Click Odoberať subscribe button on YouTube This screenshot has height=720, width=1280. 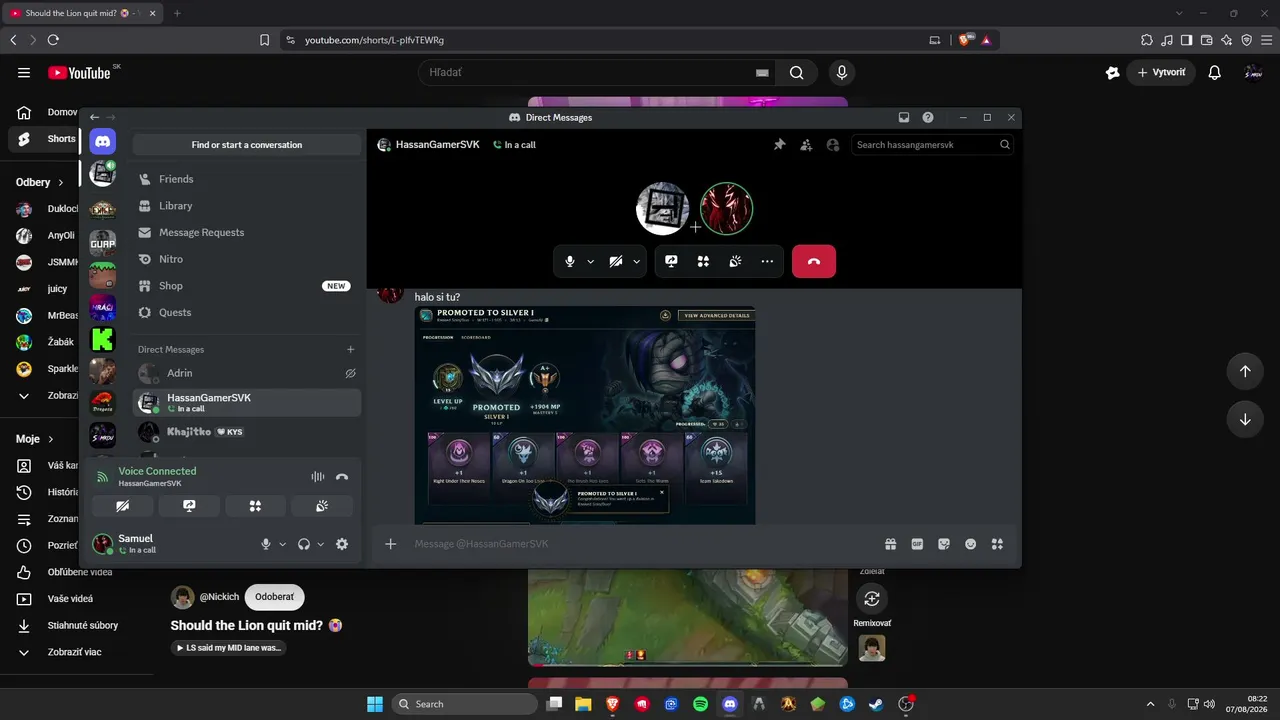click(x=274, y=597)
